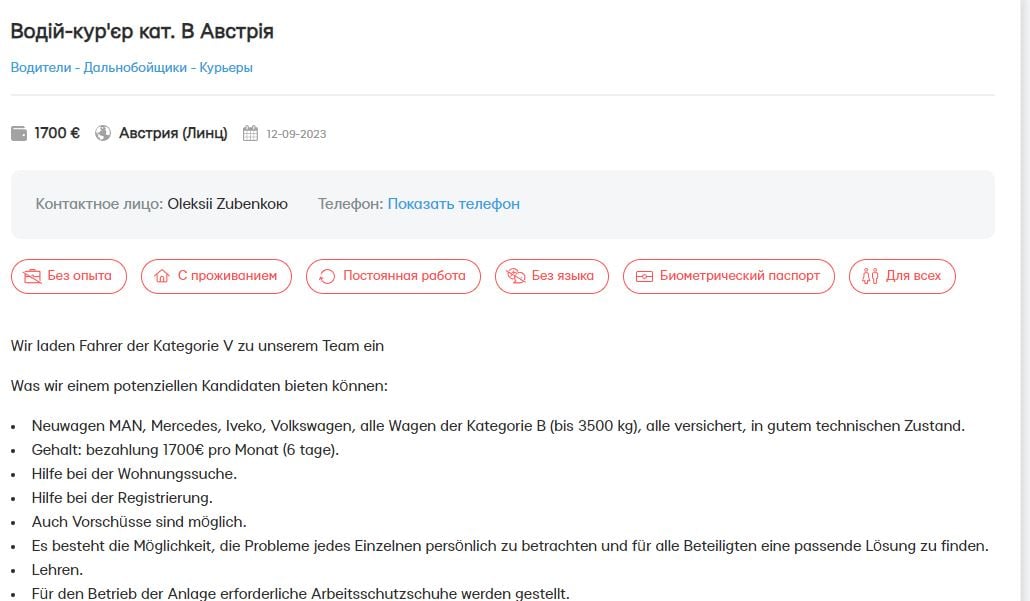Click the Контактное лицо label
The height and width of the screenshot is (601, 1030).
click(99, 204)
